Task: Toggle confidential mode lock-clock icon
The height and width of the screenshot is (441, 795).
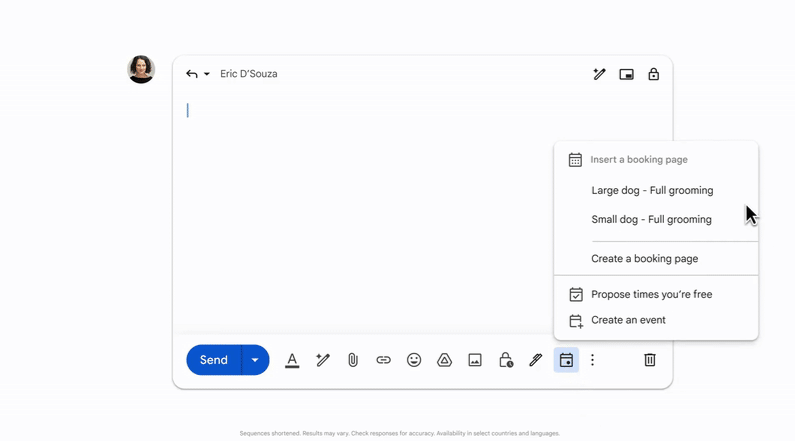Action: 505,360
